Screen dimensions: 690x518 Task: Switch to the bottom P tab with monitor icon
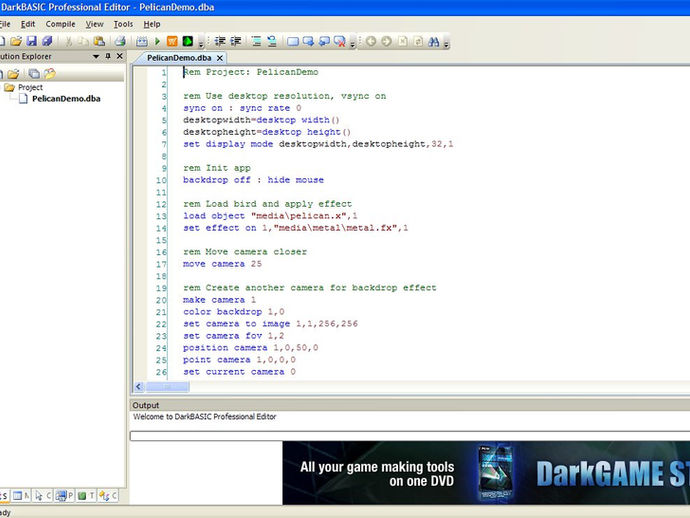click(x=65, y=496)
